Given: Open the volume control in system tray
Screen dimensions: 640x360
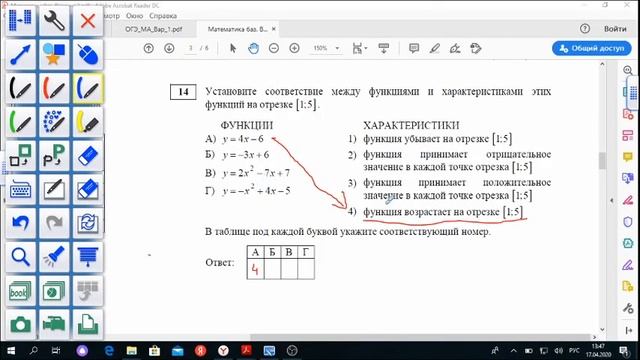Looking at the screenshot, I should [558, 351].
